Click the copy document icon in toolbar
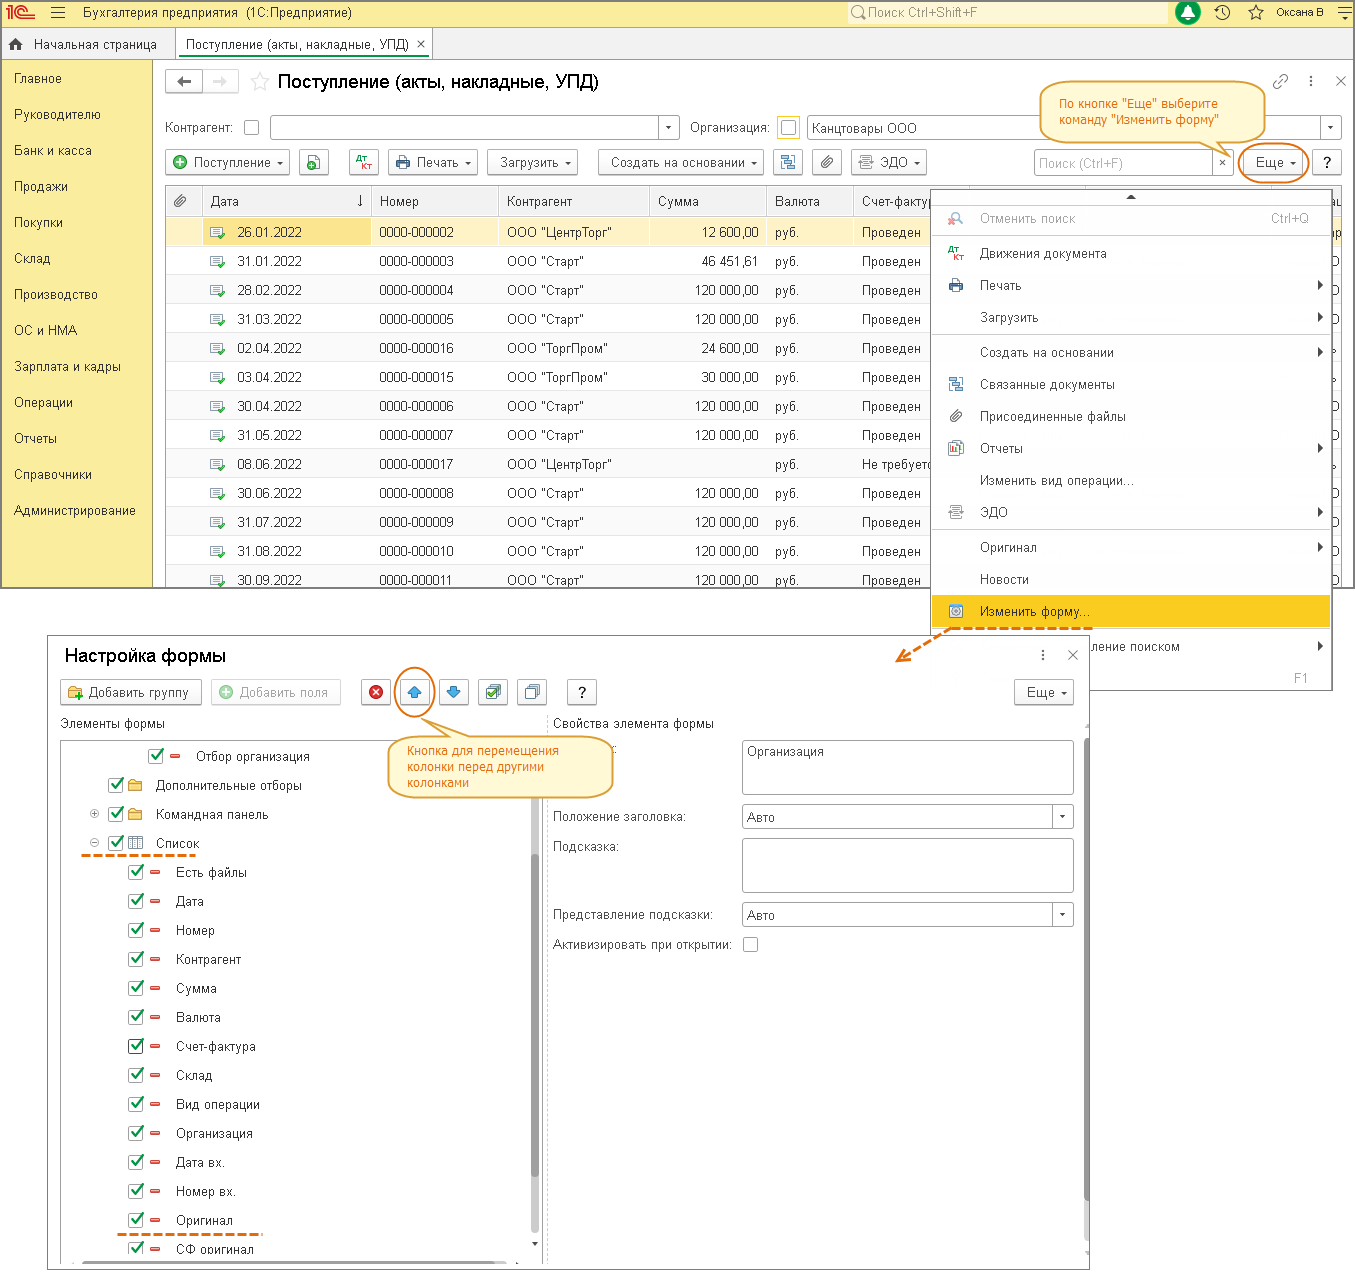 click(314, 163)
